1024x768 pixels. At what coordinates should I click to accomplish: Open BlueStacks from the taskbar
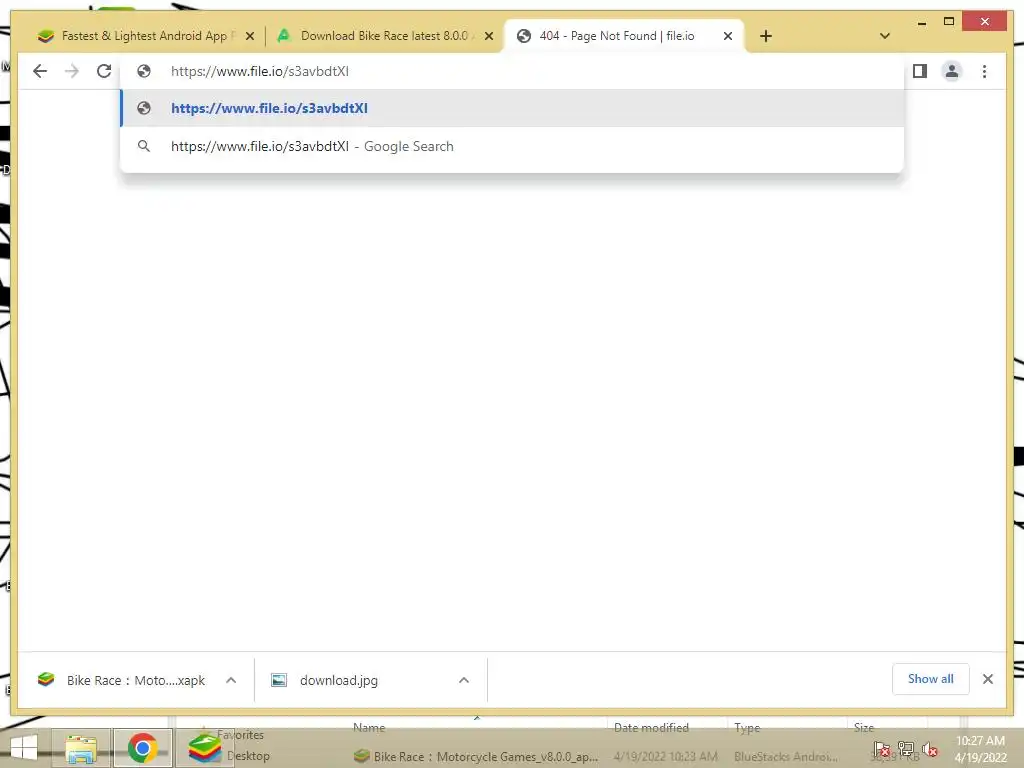click(204, 748)
